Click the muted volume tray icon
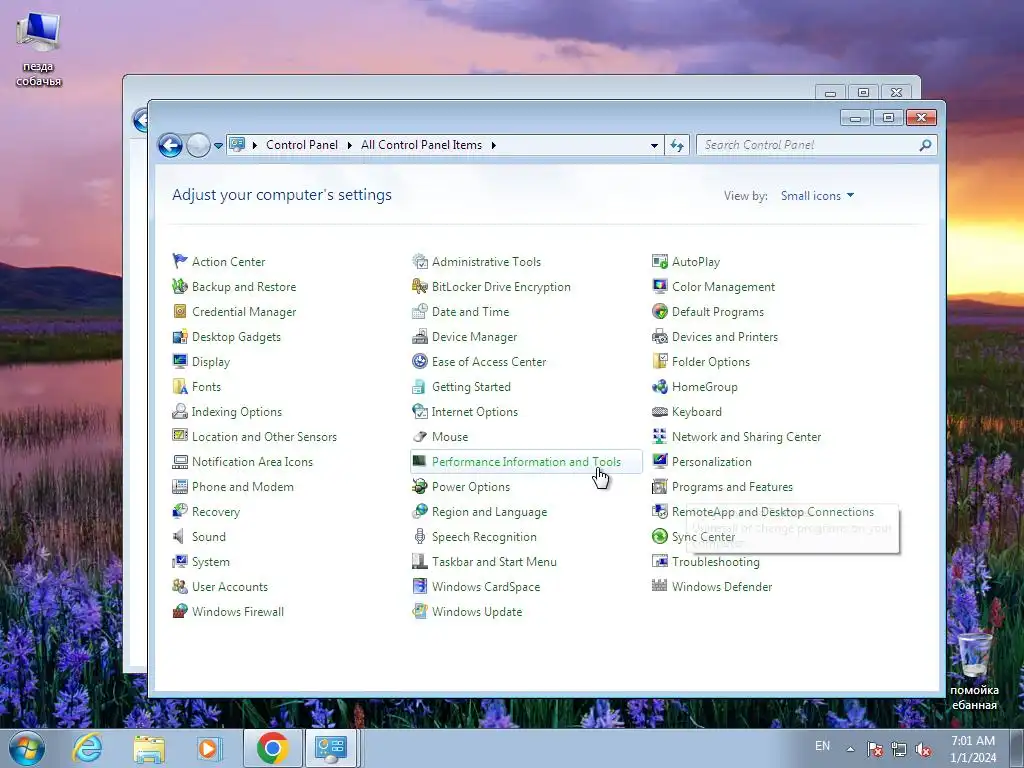1024x768 pixels. click(923, 750)
